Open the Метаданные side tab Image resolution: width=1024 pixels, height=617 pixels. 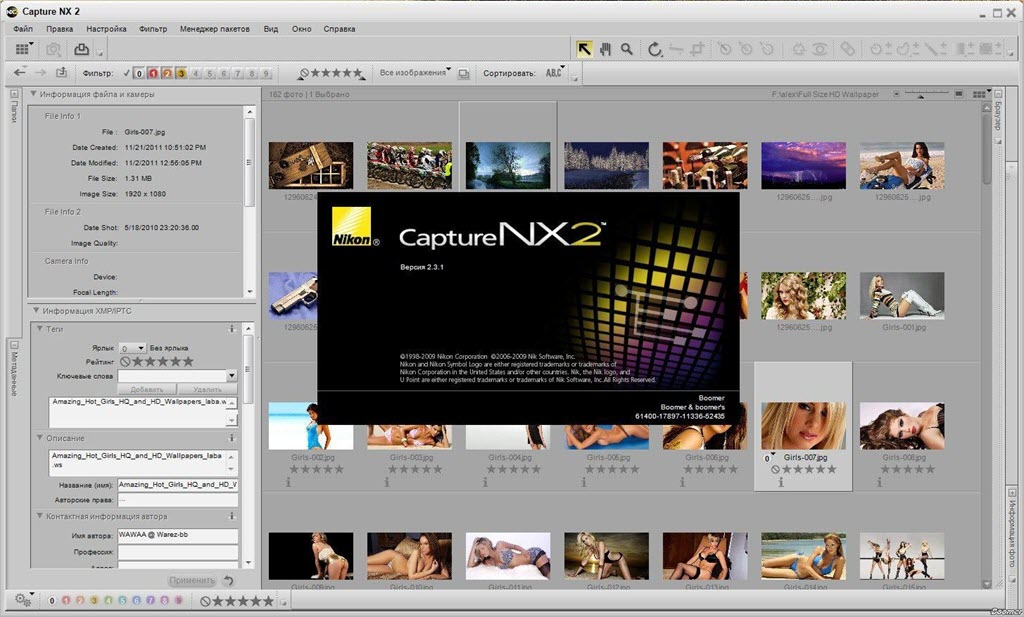(x=14, y=369)
